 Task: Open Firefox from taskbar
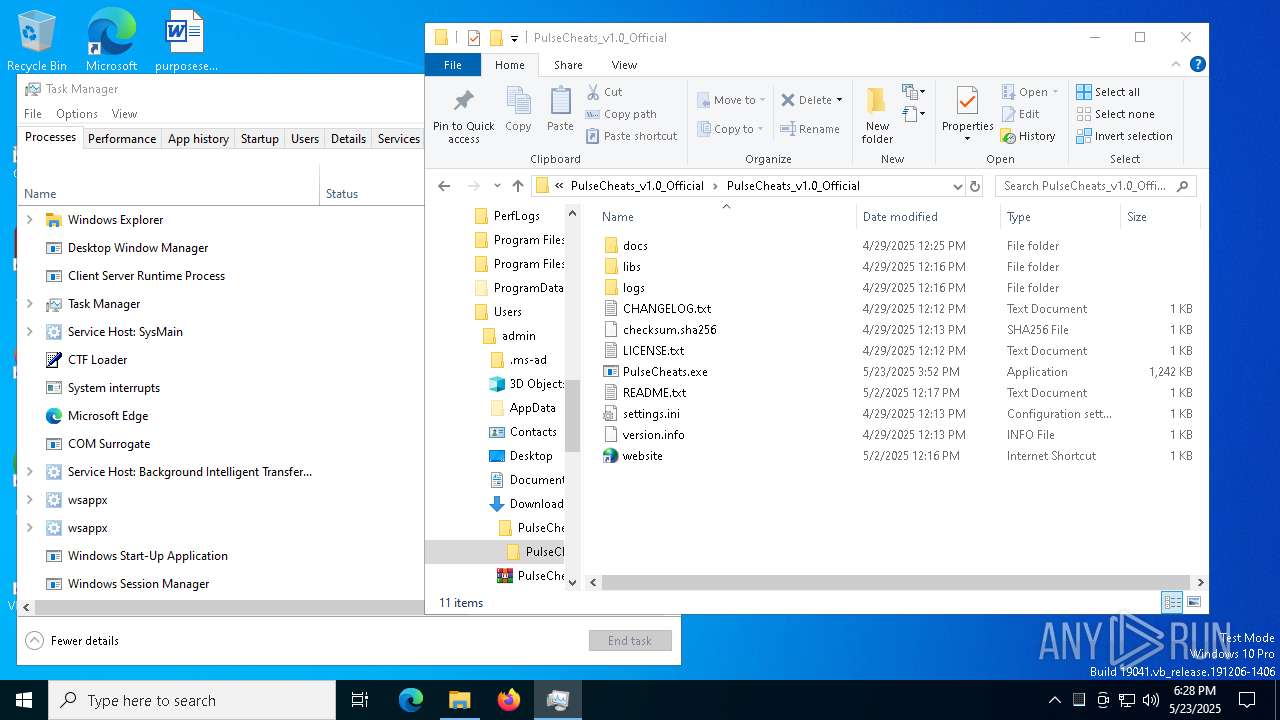coord(509,700)
